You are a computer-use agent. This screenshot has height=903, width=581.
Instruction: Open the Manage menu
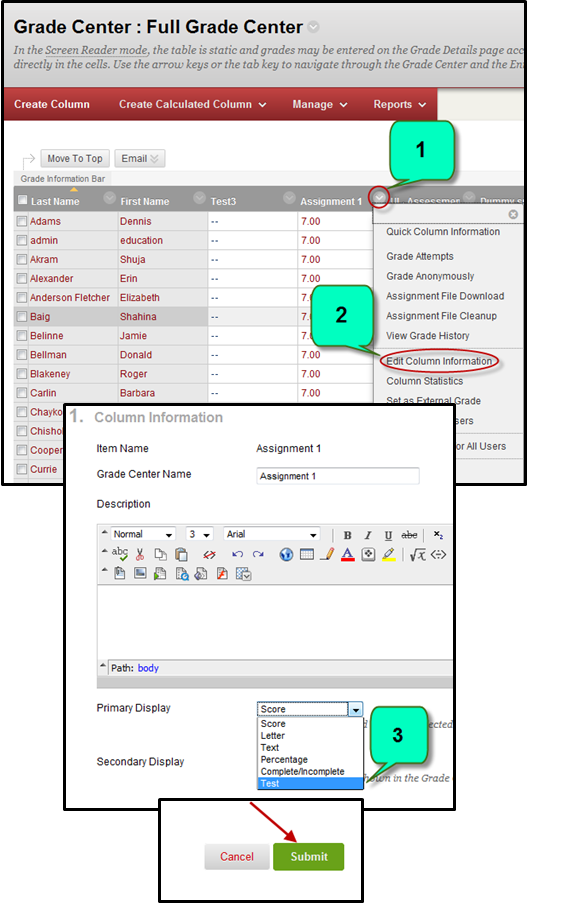pos(320,104)
